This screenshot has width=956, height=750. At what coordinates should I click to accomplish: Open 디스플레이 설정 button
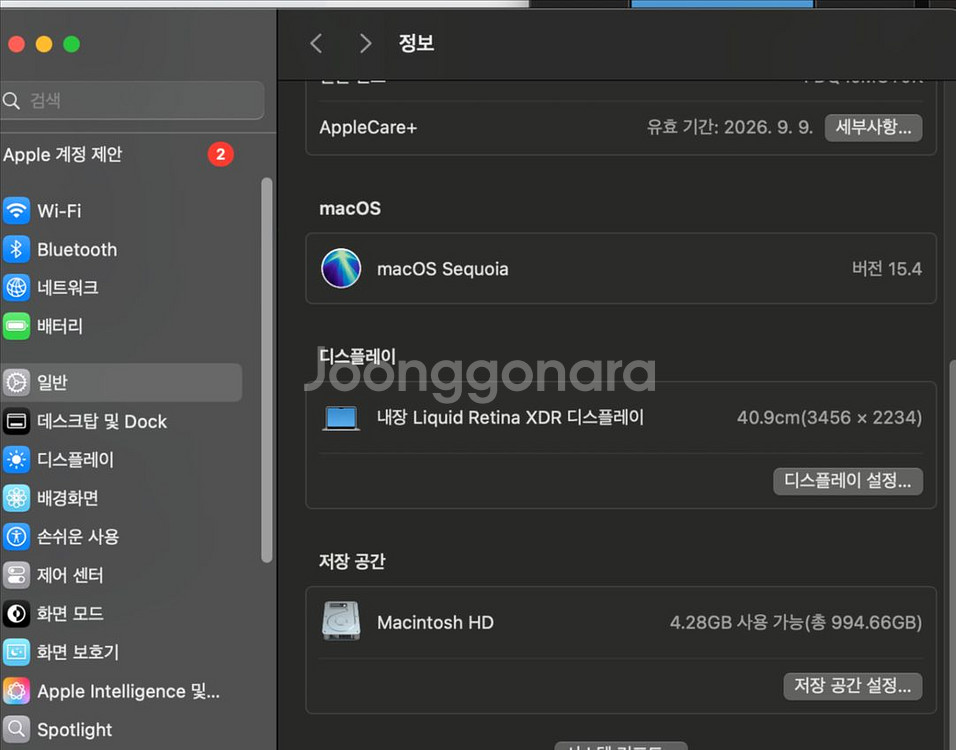pos(847,481)
